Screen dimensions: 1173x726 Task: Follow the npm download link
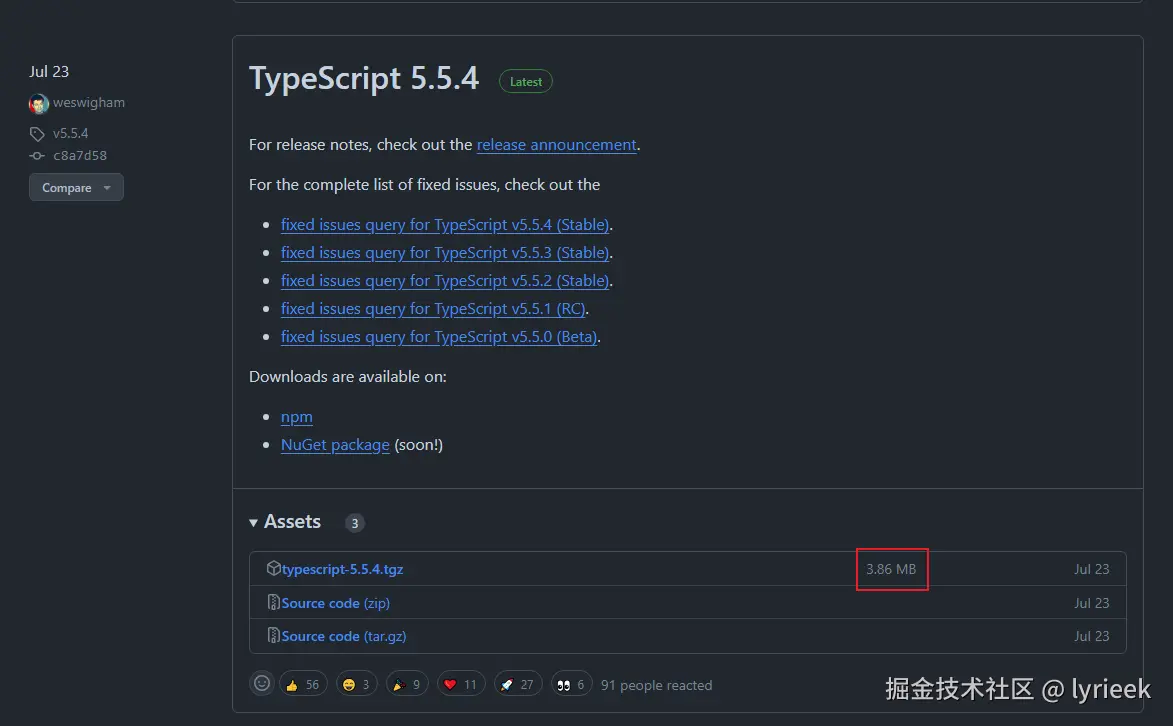click(x=296, y=417)
